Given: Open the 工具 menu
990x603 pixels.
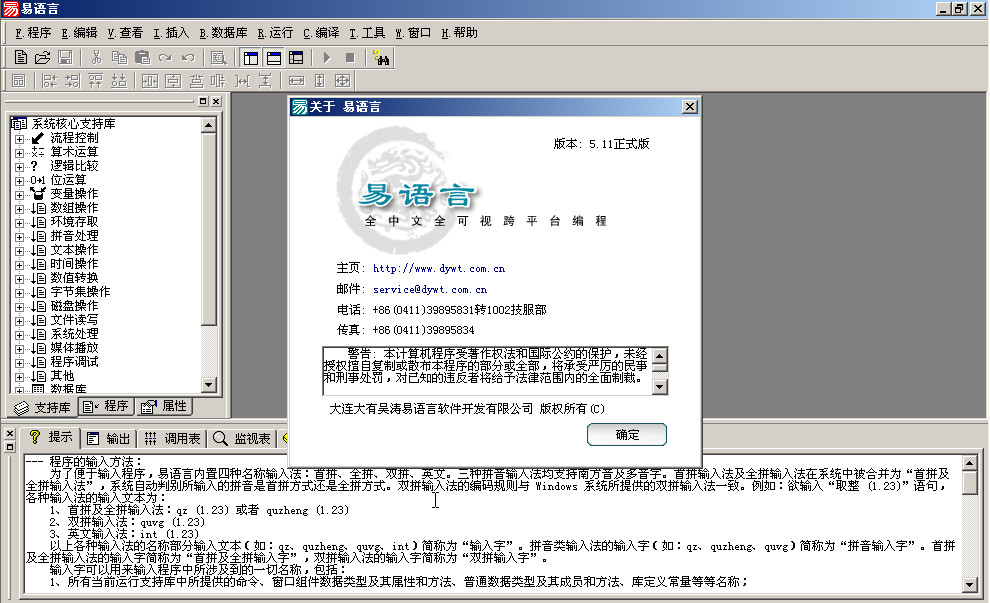Looking at the screenshot, I should (367, 32).
